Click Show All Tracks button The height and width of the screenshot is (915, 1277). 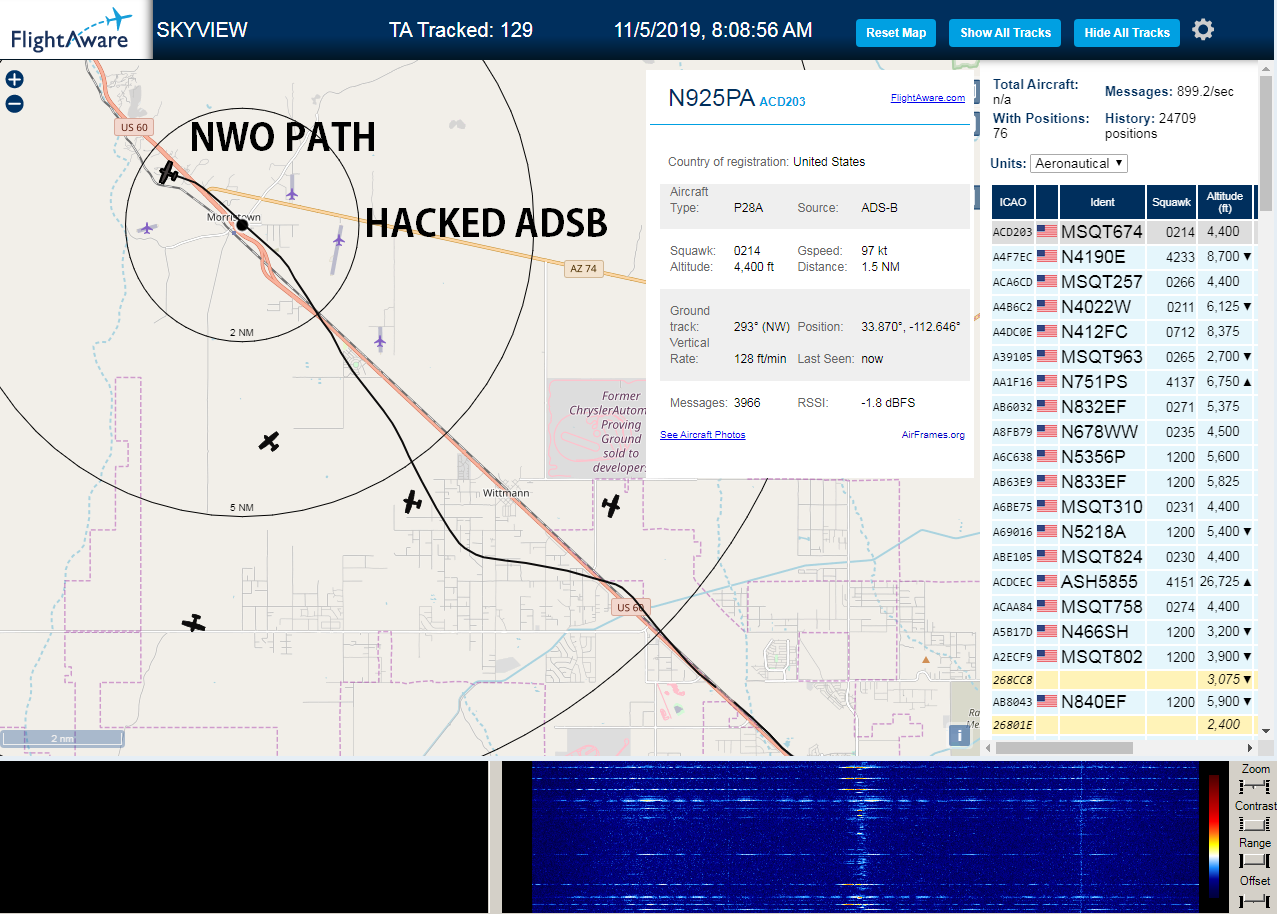point(1005,33)
